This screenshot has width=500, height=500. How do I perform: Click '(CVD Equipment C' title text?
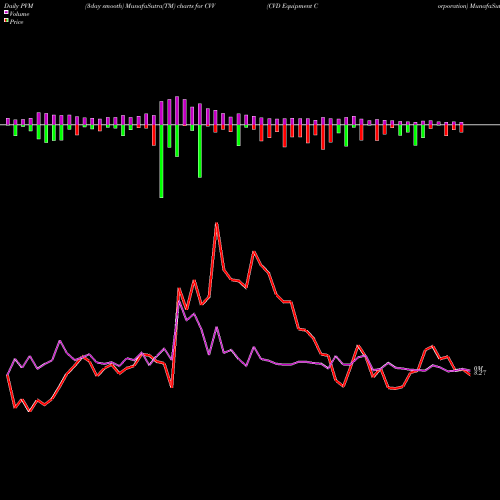click(x=292, y=6)
